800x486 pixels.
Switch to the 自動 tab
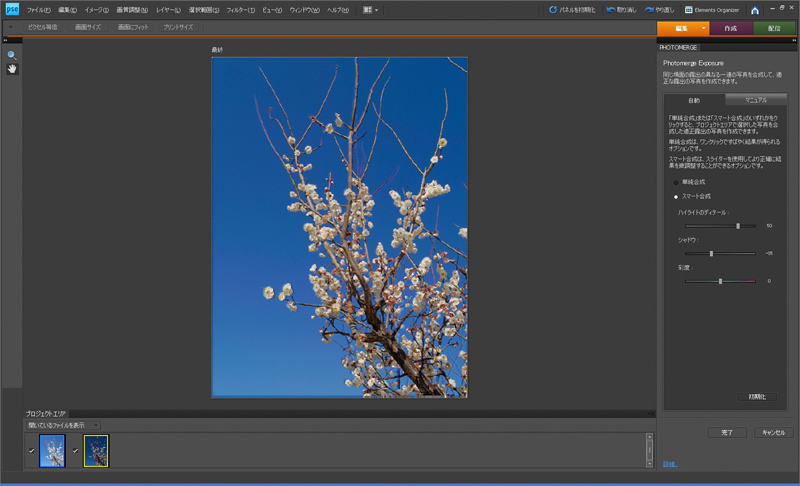pos(694,100)
